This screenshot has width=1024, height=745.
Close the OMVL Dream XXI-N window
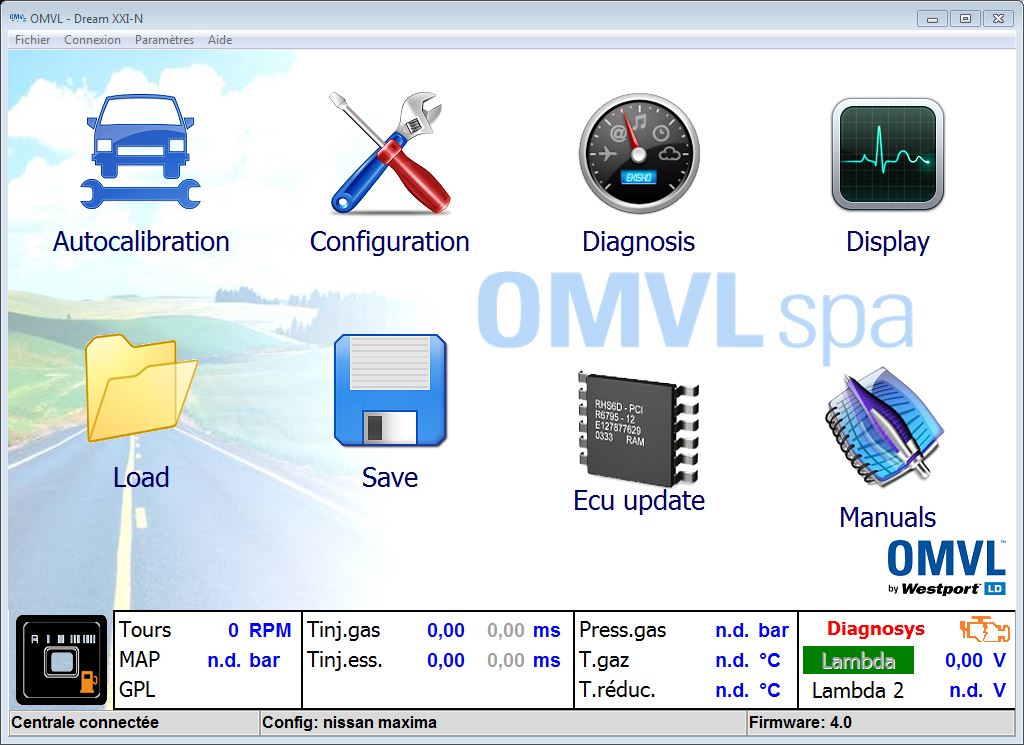(999, 19)
